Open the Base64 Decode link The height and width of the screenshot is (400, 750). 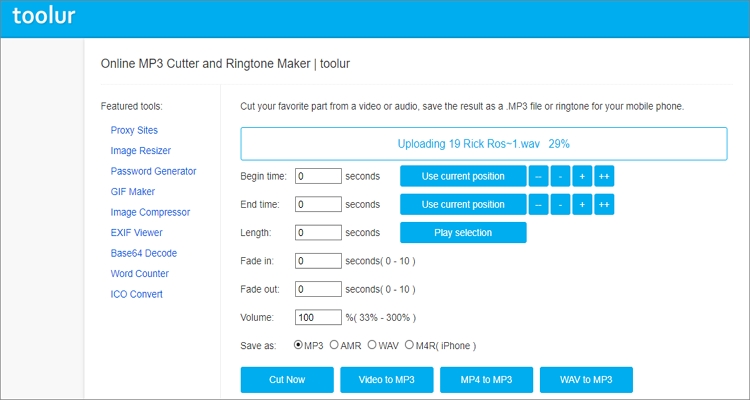pyautogui.click(x=143, y=253)
